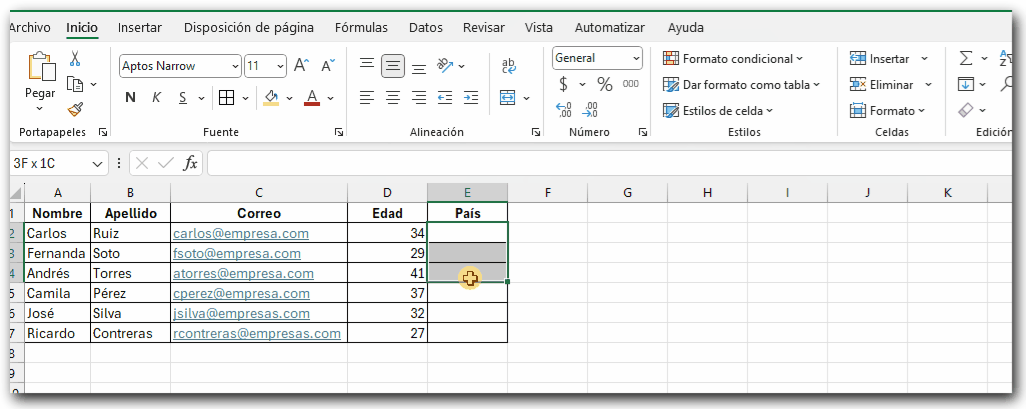Click the AutoSum sigma icon

(966, 59)
